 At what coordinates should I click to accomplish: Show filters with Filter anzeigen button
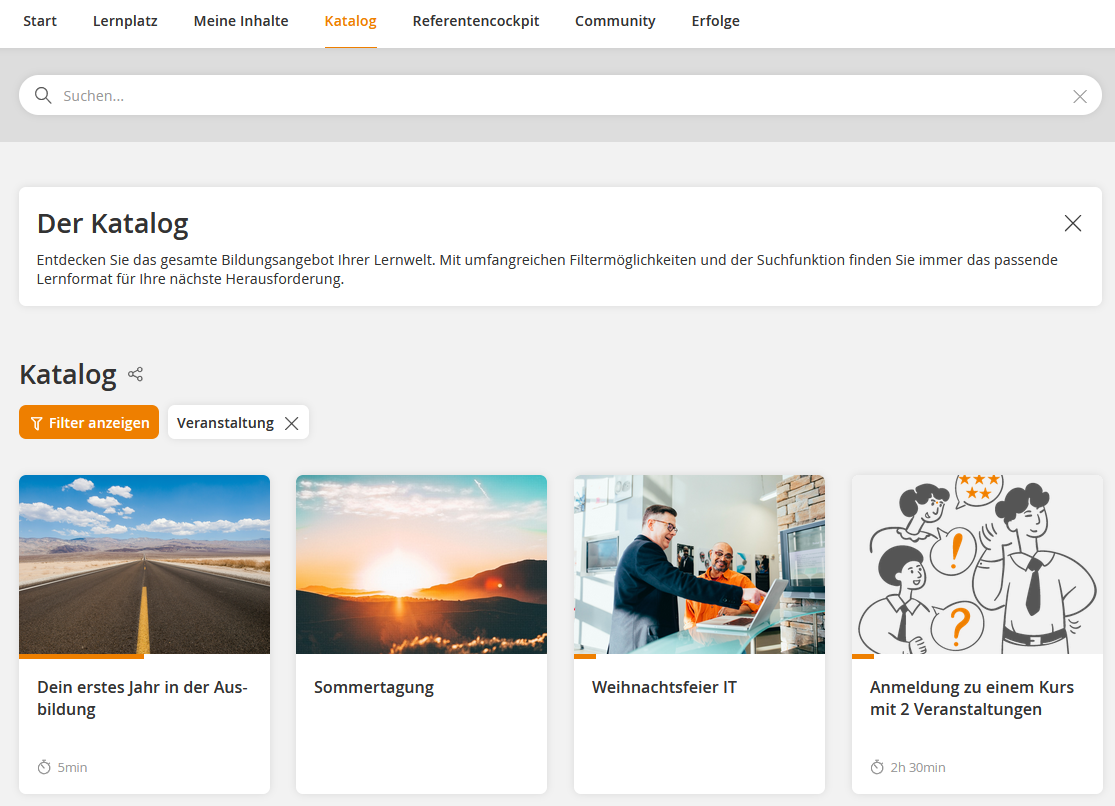click(x=89, y=423)
